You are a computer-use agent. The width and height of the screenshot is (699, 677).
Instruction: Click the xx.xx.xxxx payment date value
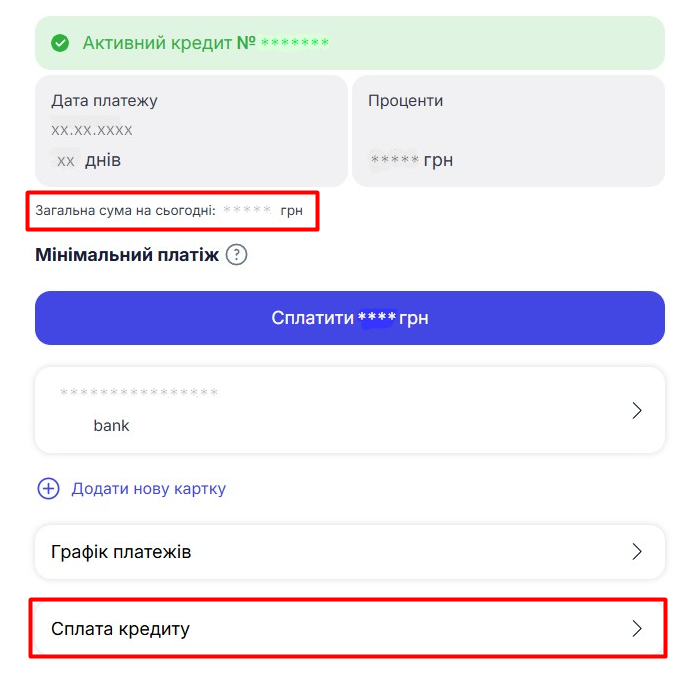coord(92,130)
